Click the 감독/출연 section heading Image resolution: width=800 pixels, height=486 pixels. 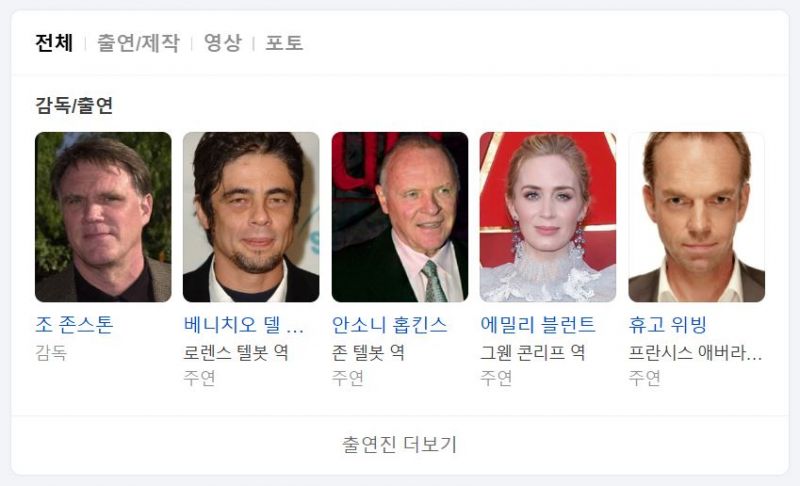point(74,106)
